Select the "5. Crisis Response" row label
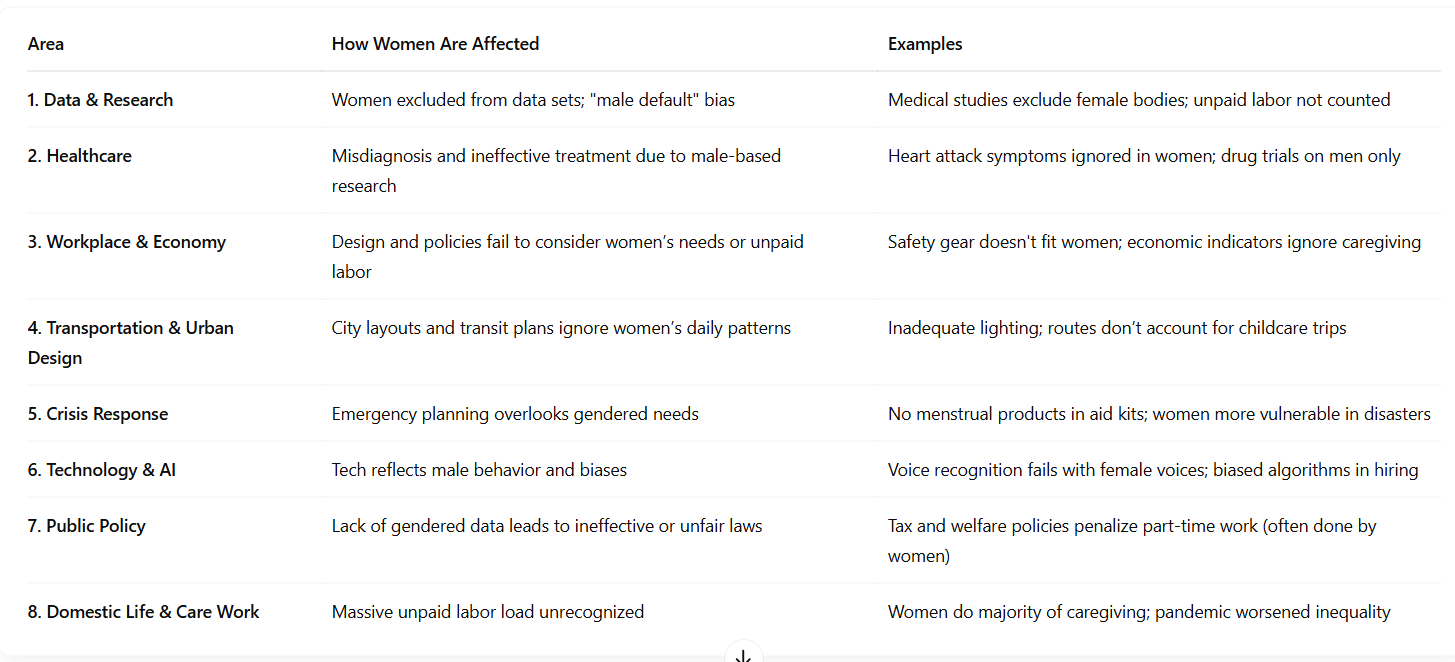The height and width of the screenshot is (662, 1455). click(x=98, y=414)
